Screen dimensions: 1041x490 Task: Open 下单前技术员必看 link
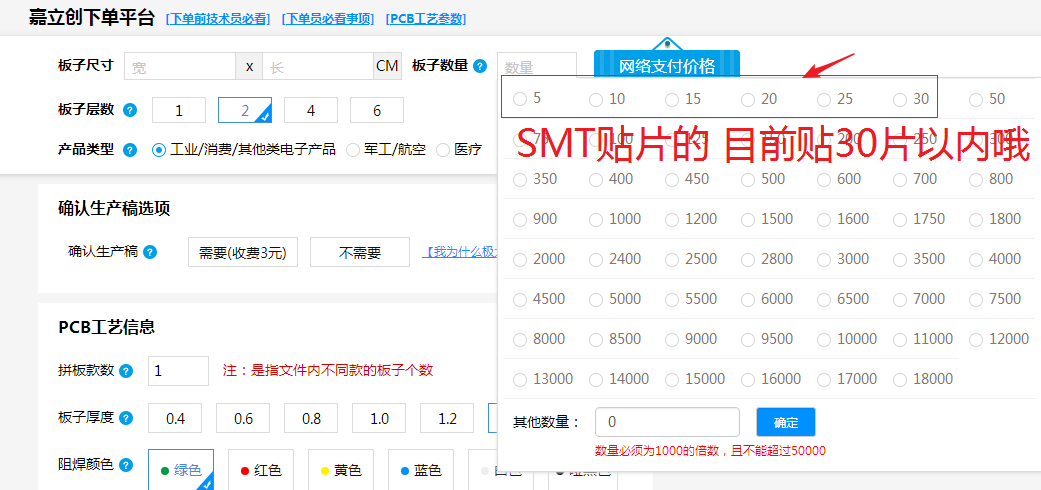point(219,19)
